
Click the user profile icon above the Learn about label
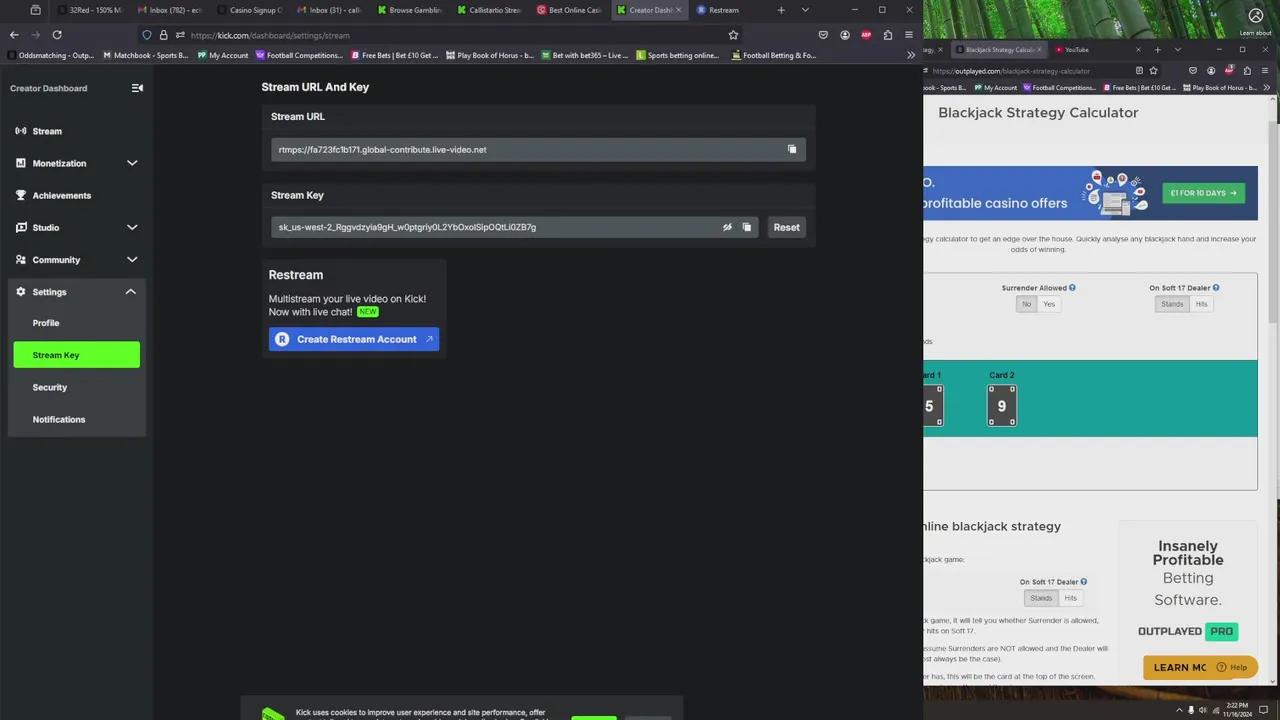tap(1256, 15)
